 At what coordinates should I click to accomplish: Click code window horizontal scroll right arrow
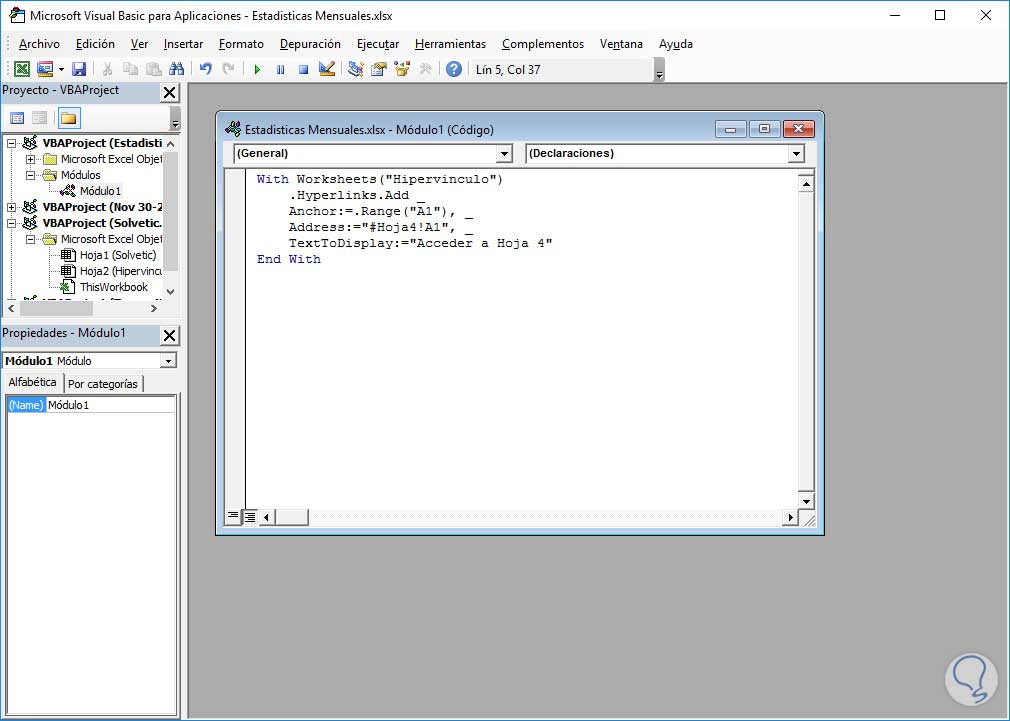(790, 517)
